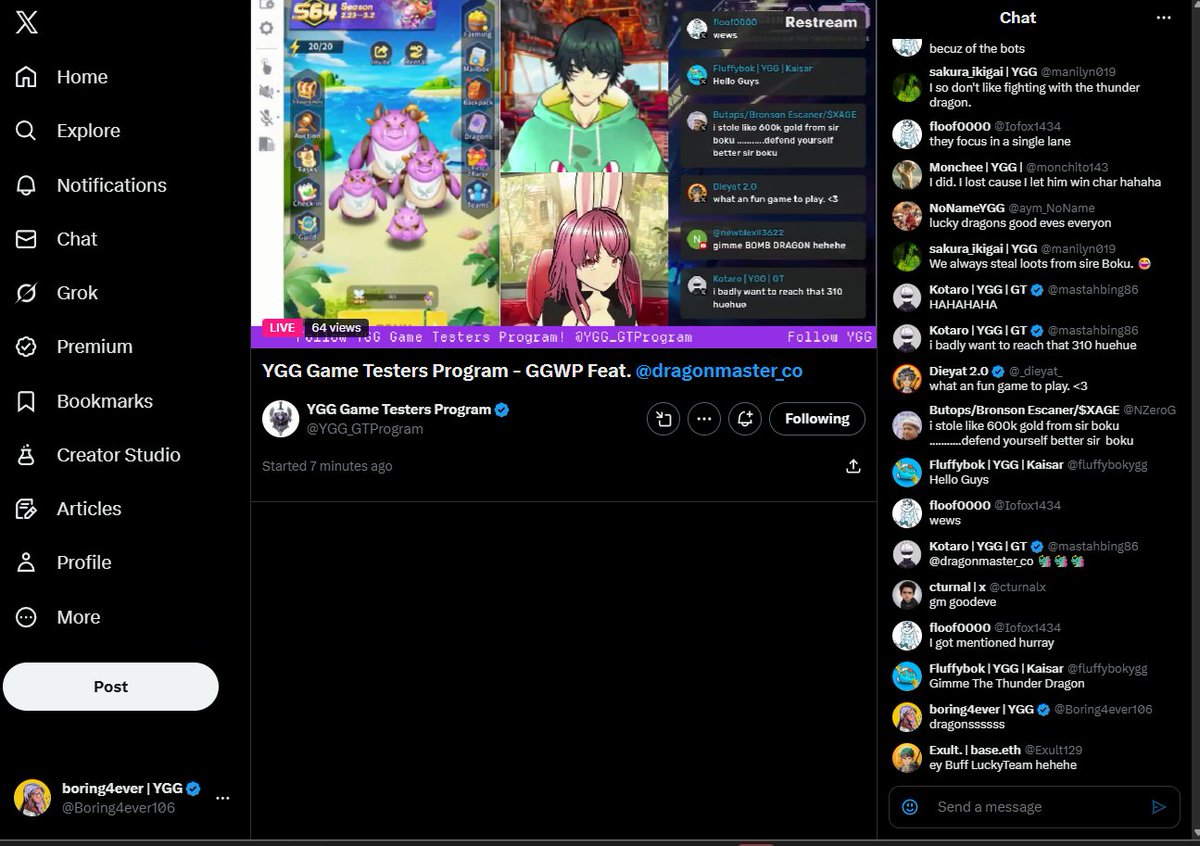Click the share broadcast icon
The height and width of the screenshot is (846, 1200).
(853, 466)
